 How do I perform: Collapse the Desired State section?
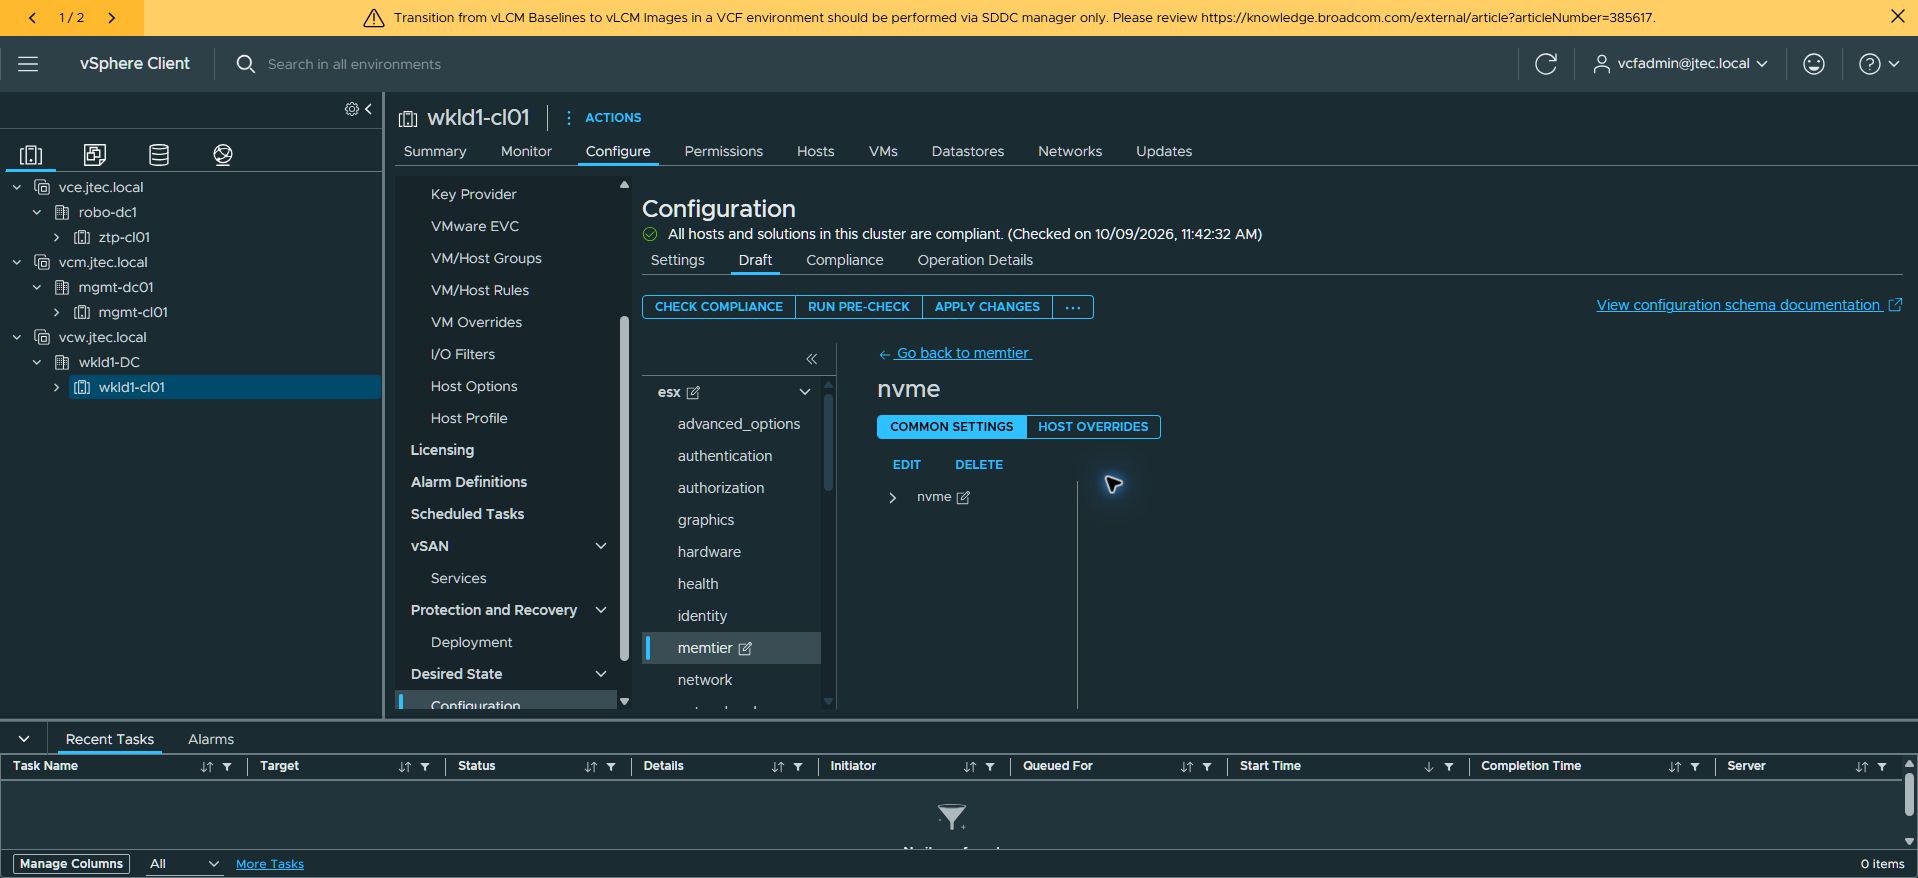[601, 674]
